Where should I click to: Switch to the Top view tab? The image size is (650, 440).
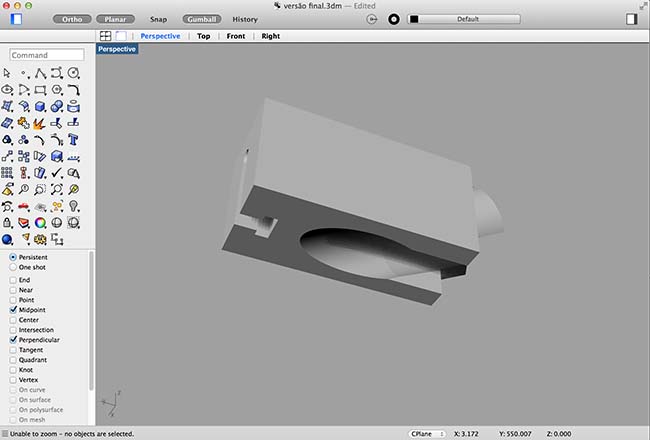tap(204, 36)
